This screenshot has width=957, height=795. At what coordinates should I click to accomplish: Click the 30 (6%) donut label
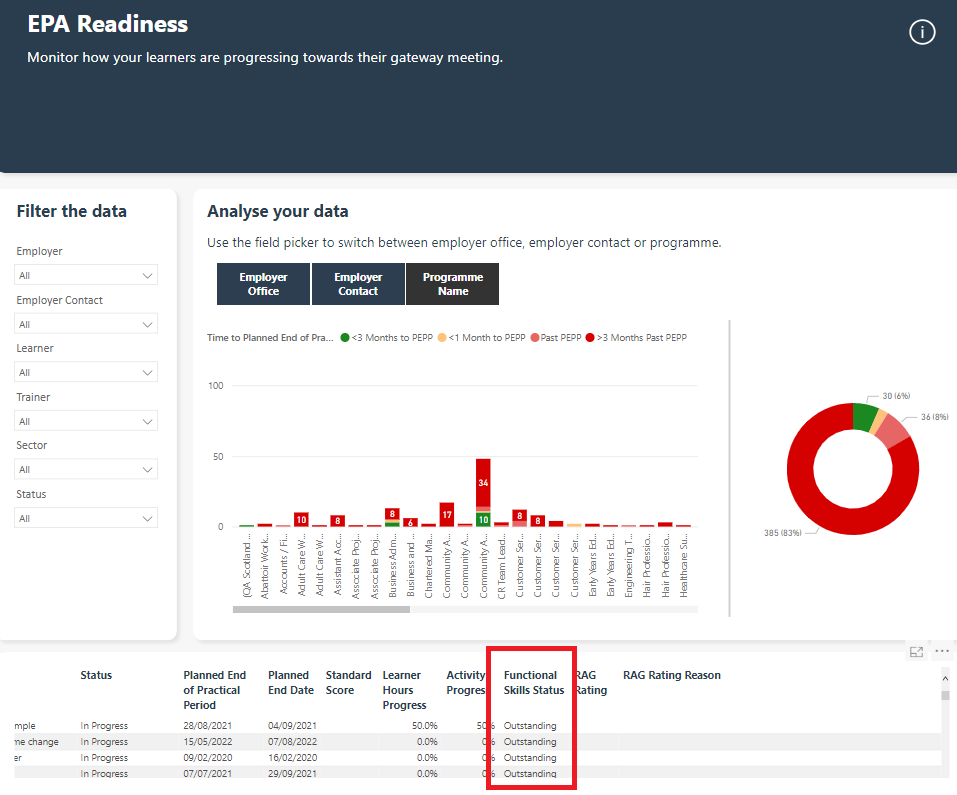(x=896, y=396)
